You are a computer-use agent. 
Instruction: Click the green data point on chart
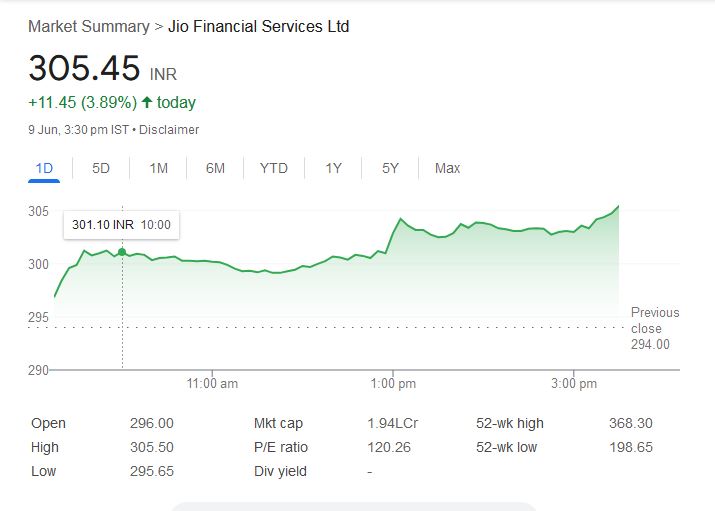[122, 252]
